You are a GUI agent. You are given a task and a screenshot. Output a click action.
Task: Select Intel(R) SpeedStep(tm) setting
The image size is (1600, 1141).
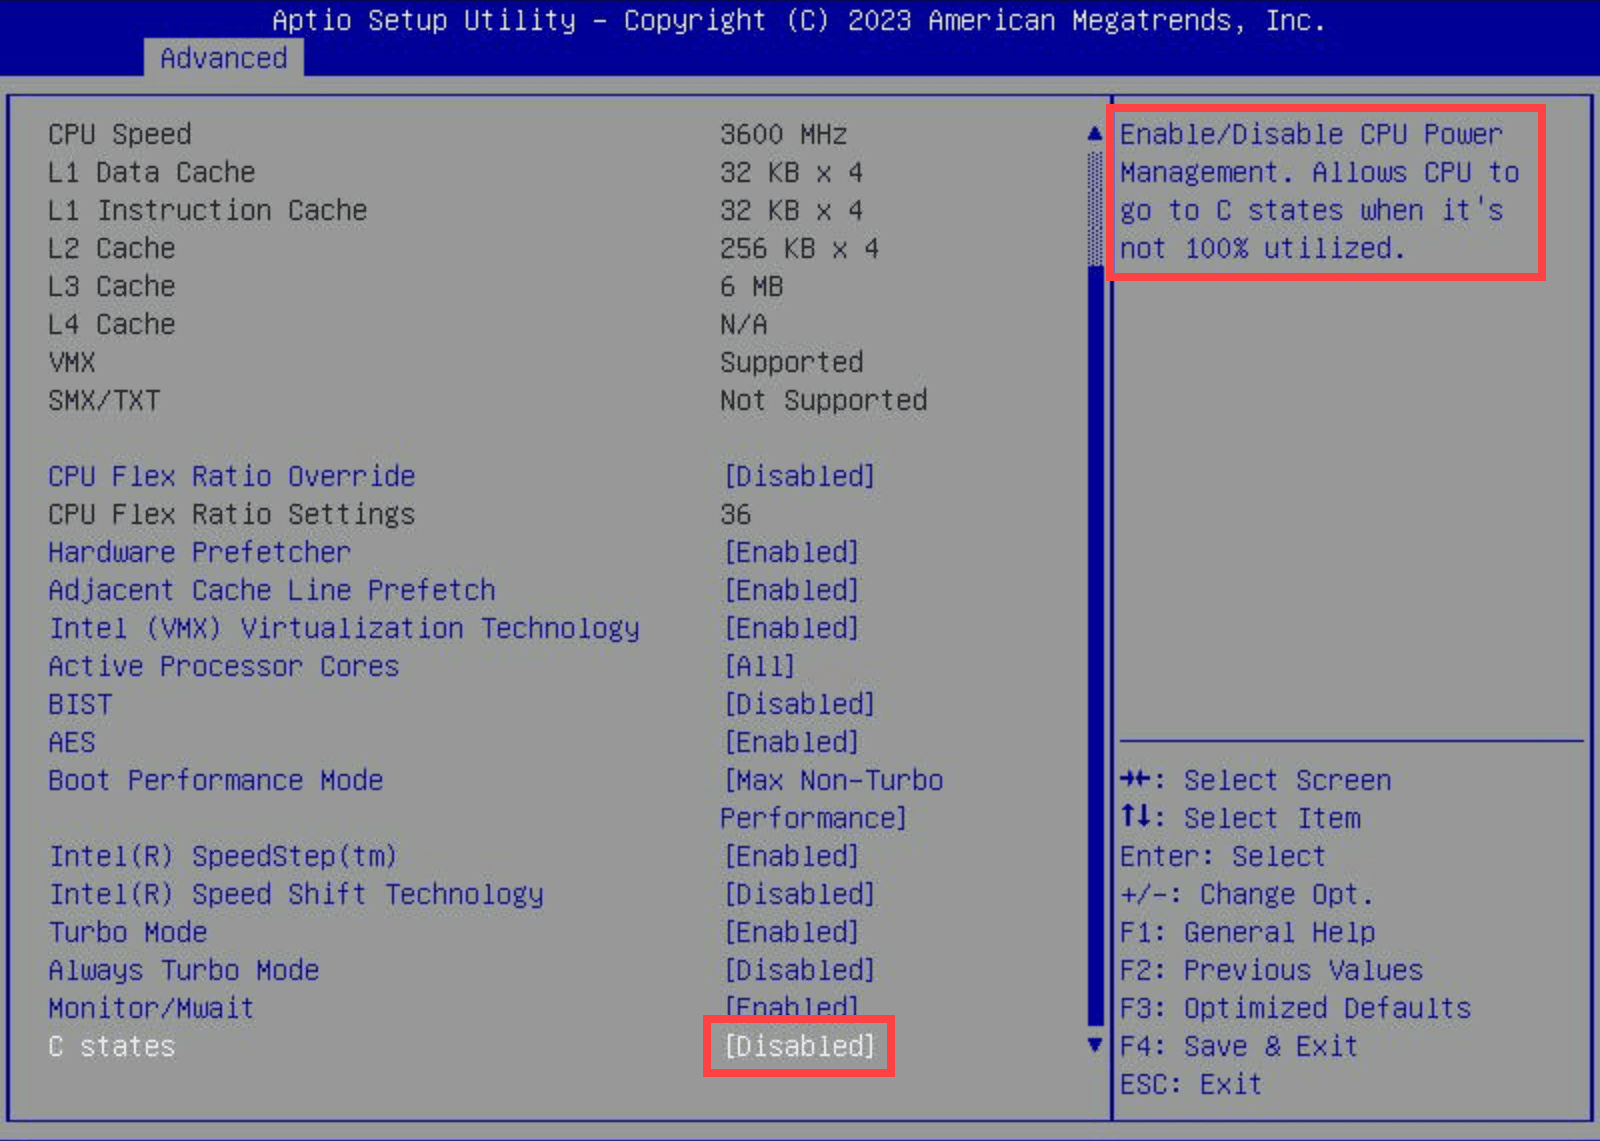pyautogui.click(x=224, y=856)
